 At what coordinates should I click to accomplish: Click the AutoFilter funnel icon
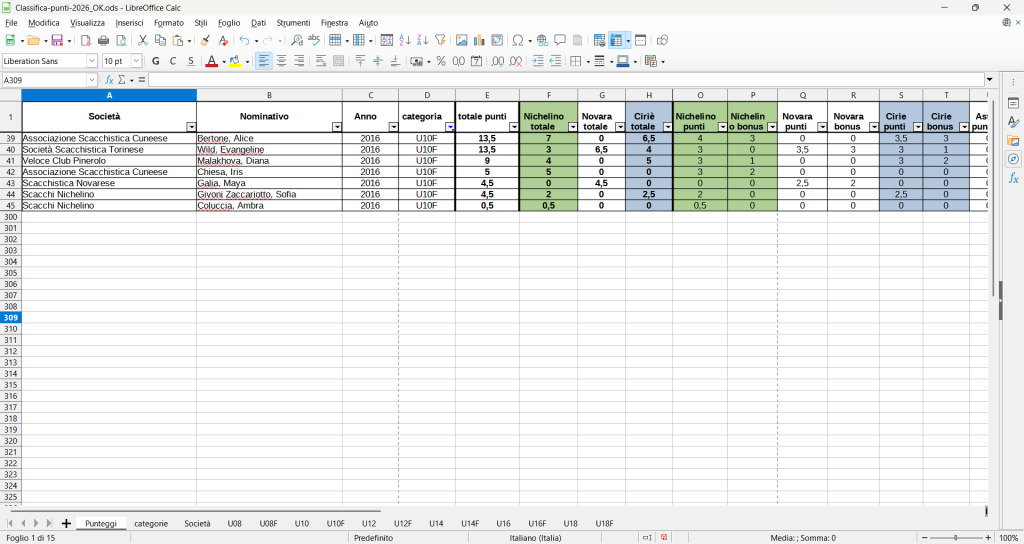point(440,41)
